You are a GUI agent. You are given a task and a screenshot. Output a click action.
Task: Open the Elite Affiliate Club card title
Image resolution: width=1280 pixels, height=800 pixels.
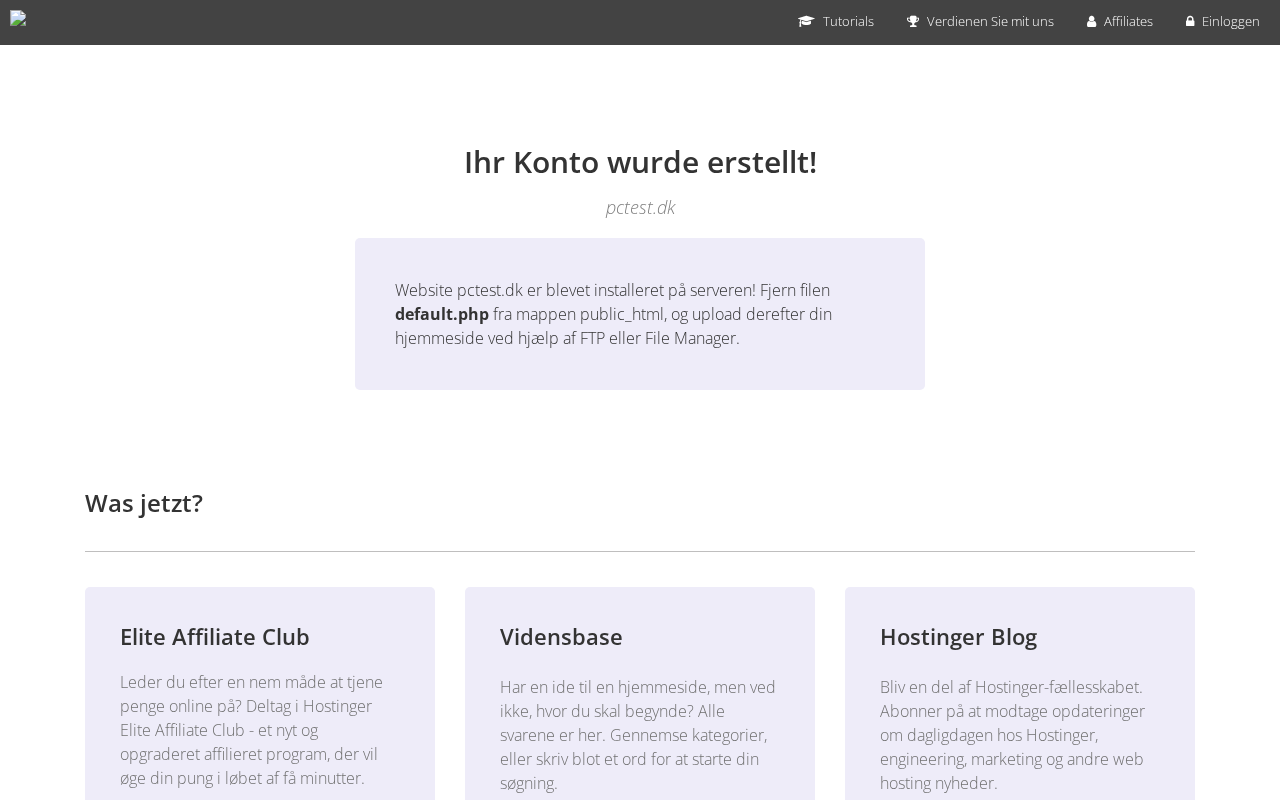point(215,637)
